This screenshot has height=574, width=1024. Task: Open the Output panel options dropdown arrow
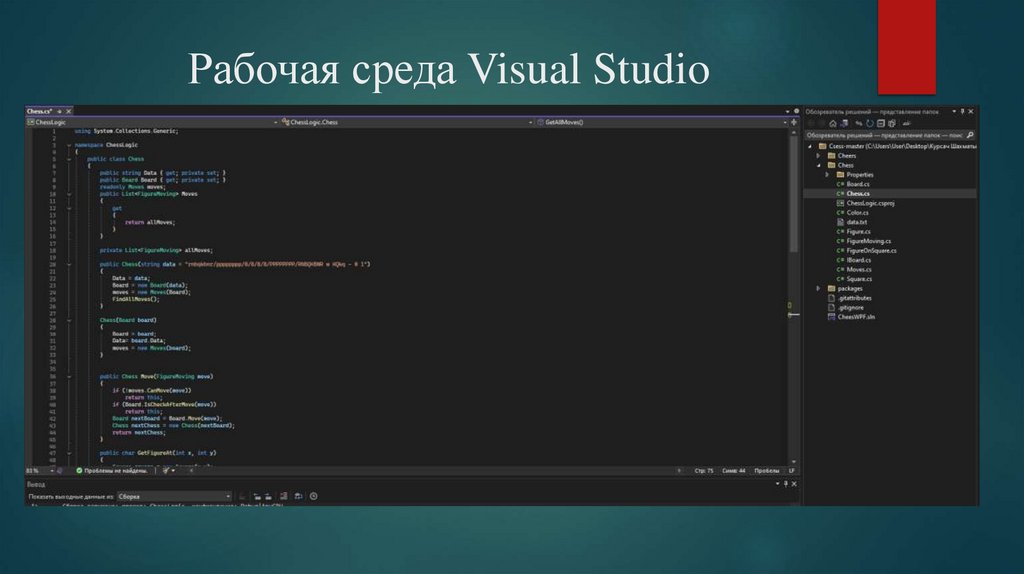coord(777,484)
